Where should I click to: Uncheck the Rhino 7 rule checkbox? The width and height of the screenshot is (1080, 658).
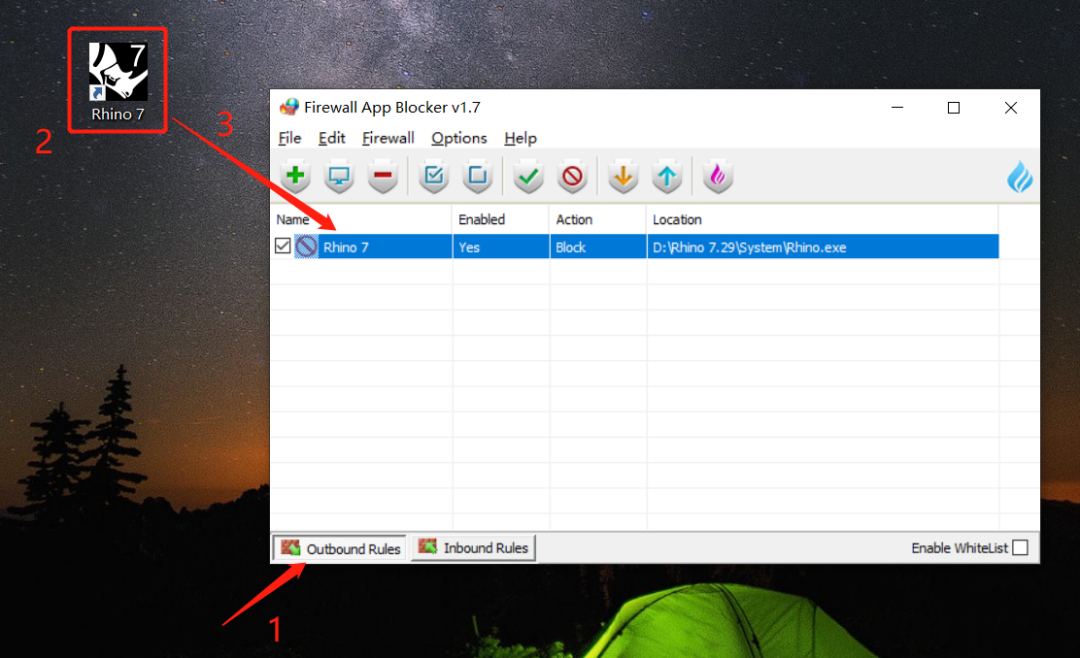283,246
